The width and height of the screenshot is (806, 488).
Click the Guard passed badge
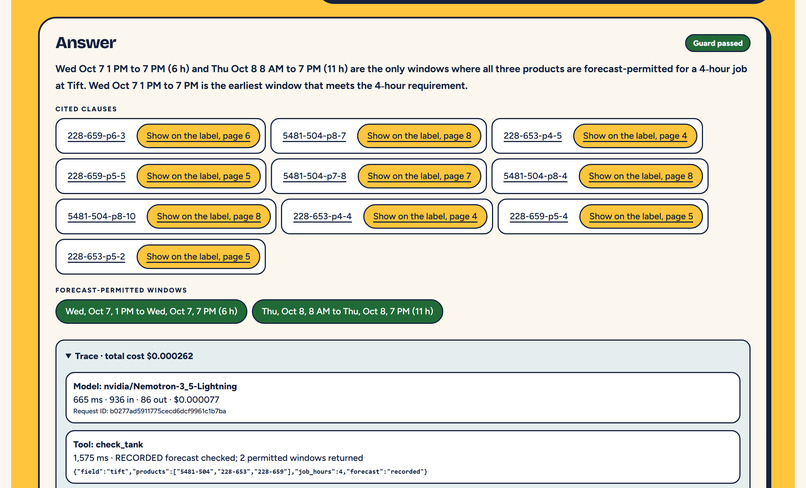(718, 43)
